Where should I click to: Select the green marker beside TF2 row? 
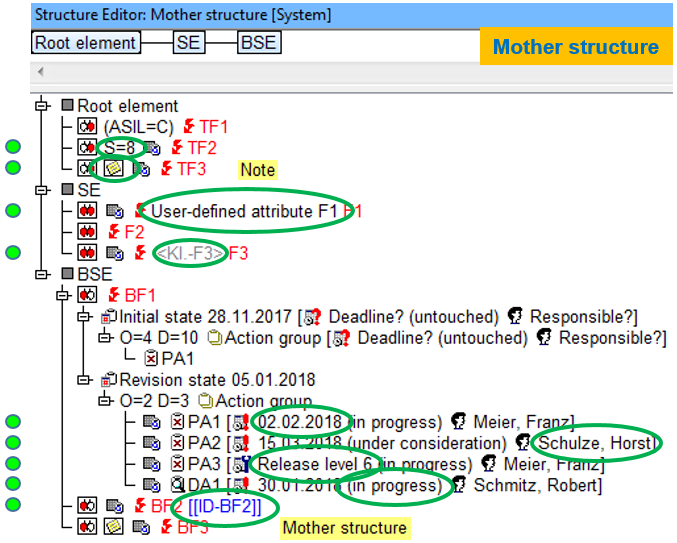[13, 148]
